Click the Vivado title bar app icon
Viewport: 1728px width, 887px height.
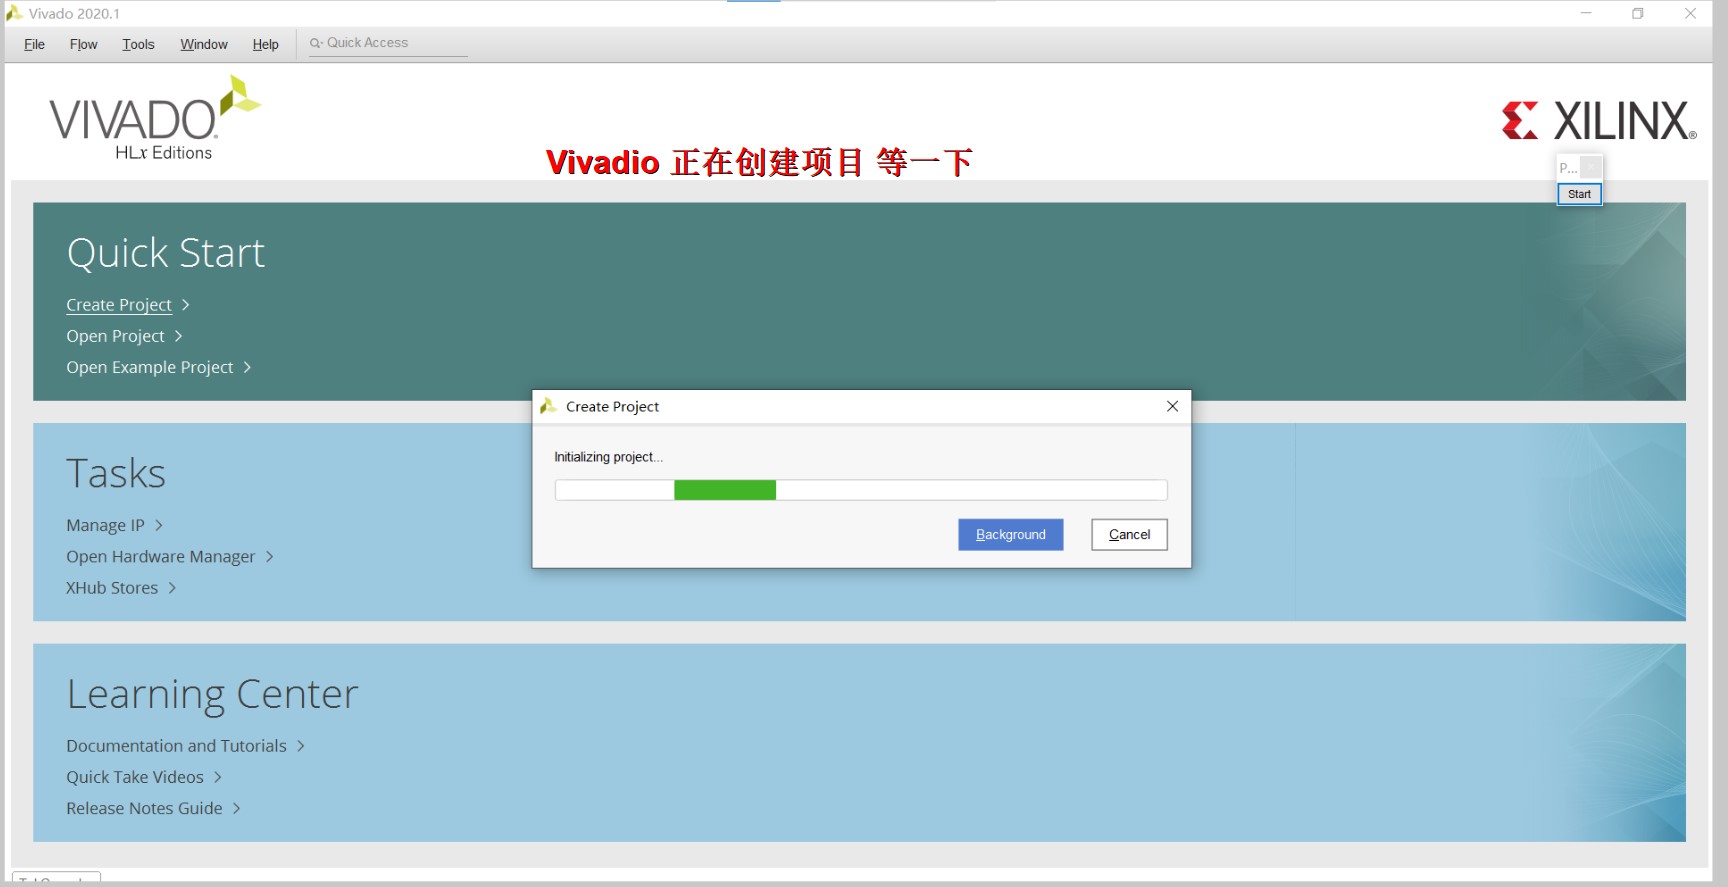click(x=14, y=13)
